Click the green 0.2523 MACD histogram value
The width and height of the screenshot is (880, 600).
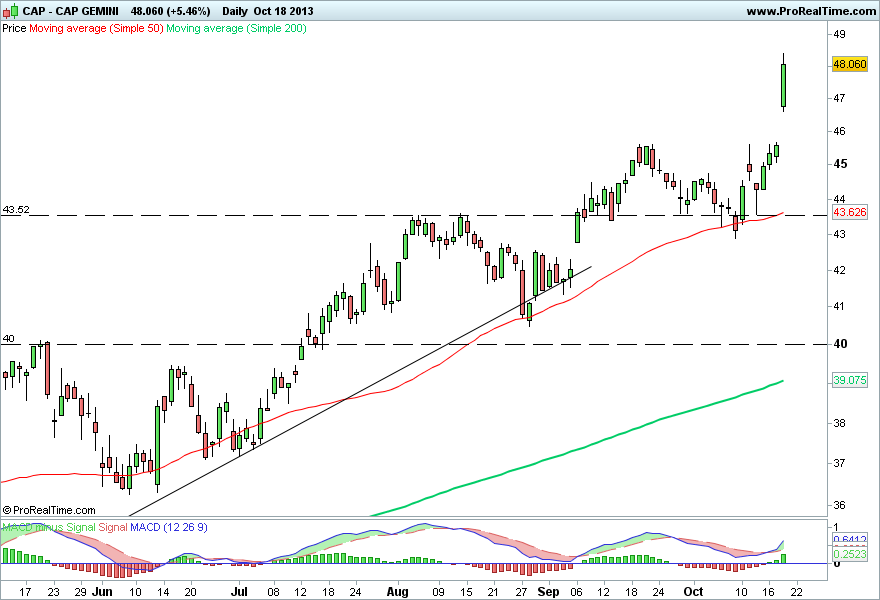point(850,554)
